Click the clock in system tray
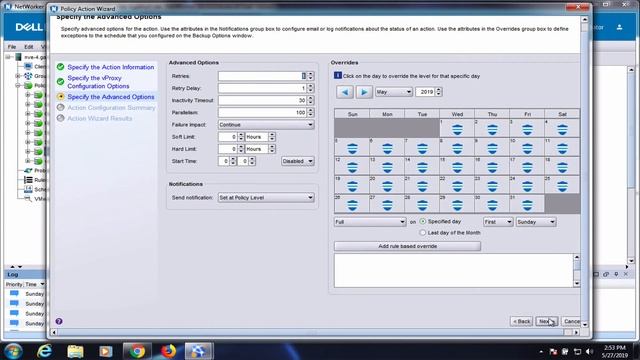The height and width of the screenshot is (360, 640). 614,351
